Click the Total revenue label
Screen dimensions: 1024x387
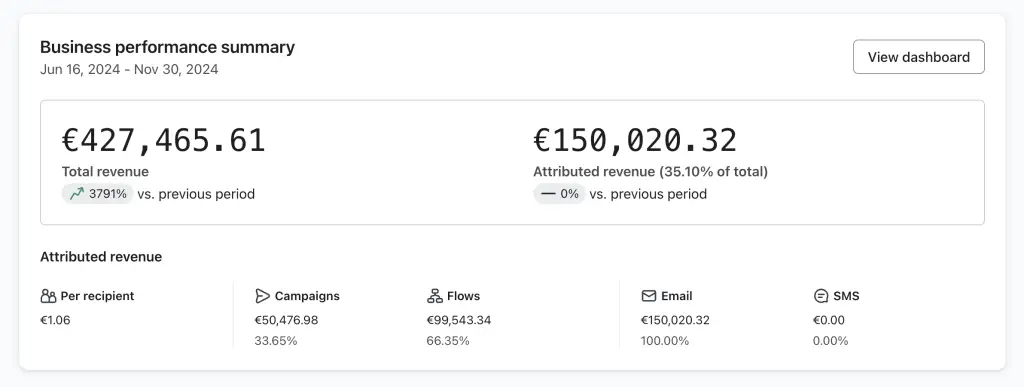[105, 172]
